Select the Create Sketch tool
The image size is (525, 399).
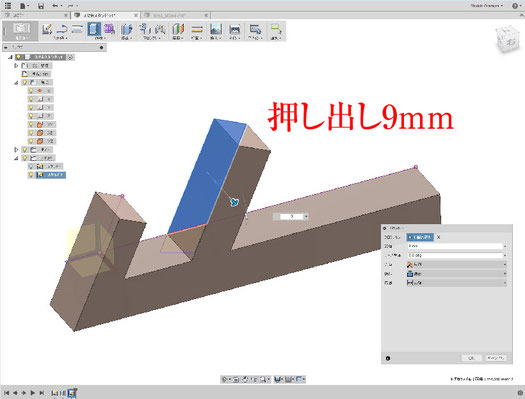[47, 29]
